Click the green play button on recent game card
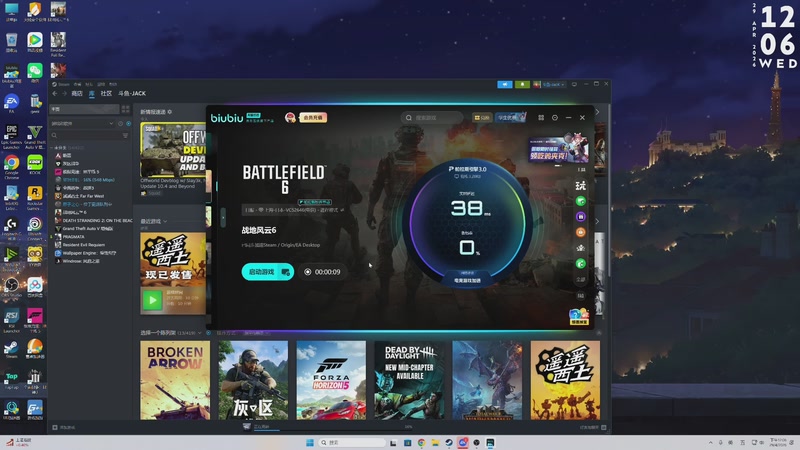This screenshot has height=450, width=800. point(152,300)
